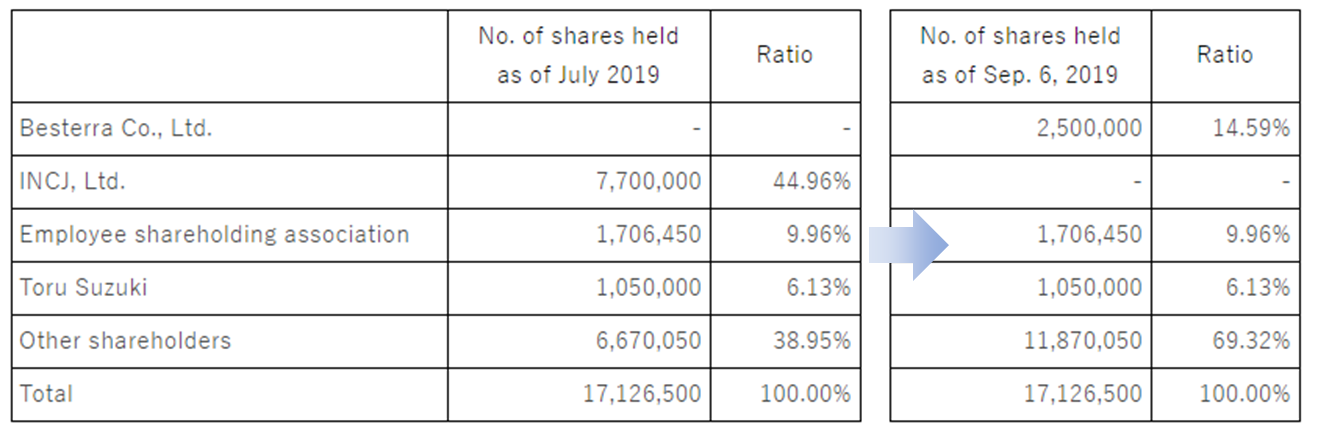This screenshot has height=433, width=1318.
Task: Click the Toru Suzuki row label
Action: tap(83, 288)
